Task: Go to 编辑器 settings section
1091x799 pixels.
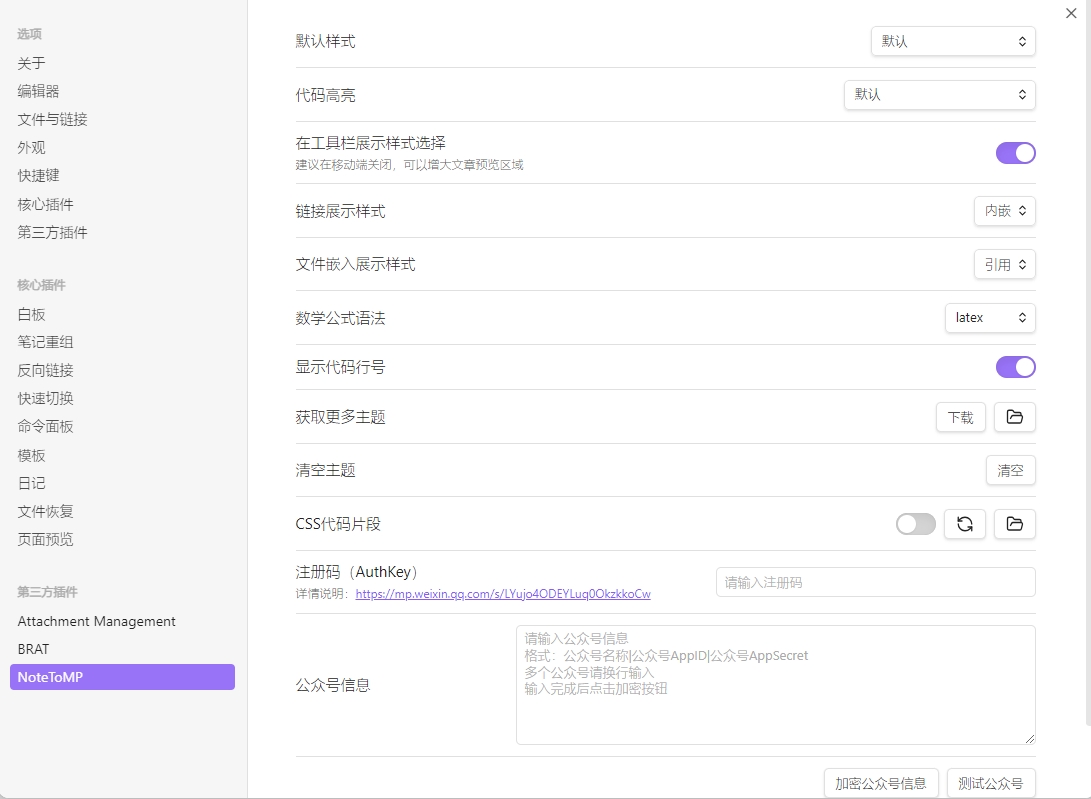Action: point(39,91)
